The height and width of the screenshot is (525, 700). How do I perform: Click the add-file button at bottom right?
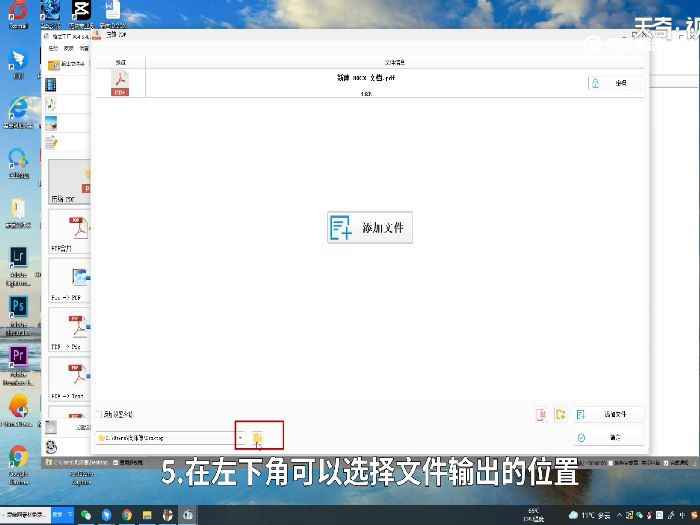point(609,415)
